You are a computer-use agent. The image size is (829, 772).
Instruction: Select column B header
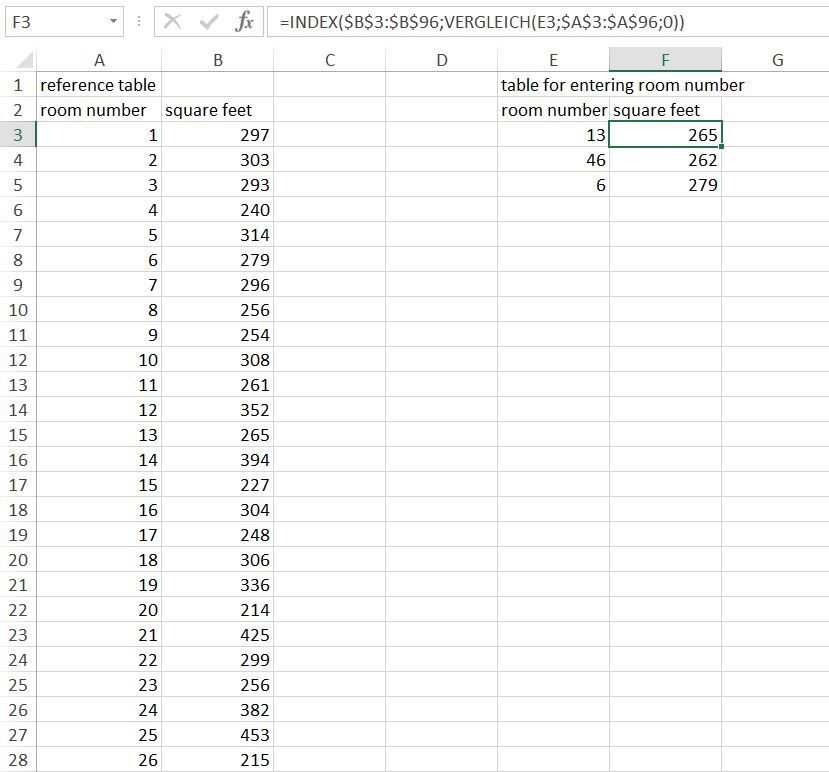point(217,60)
